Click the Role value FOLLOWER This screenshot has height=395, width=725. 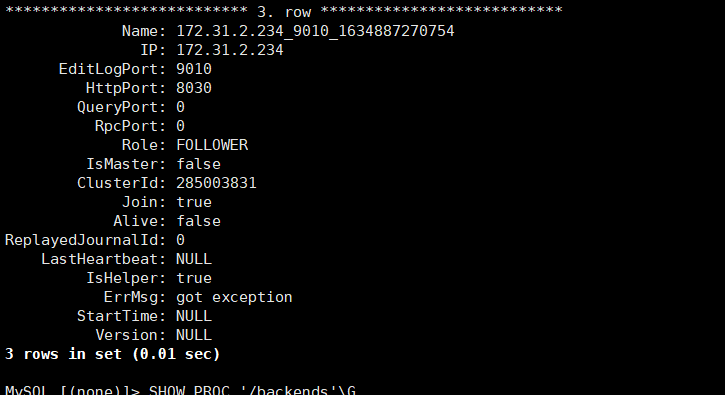point(212,145)
